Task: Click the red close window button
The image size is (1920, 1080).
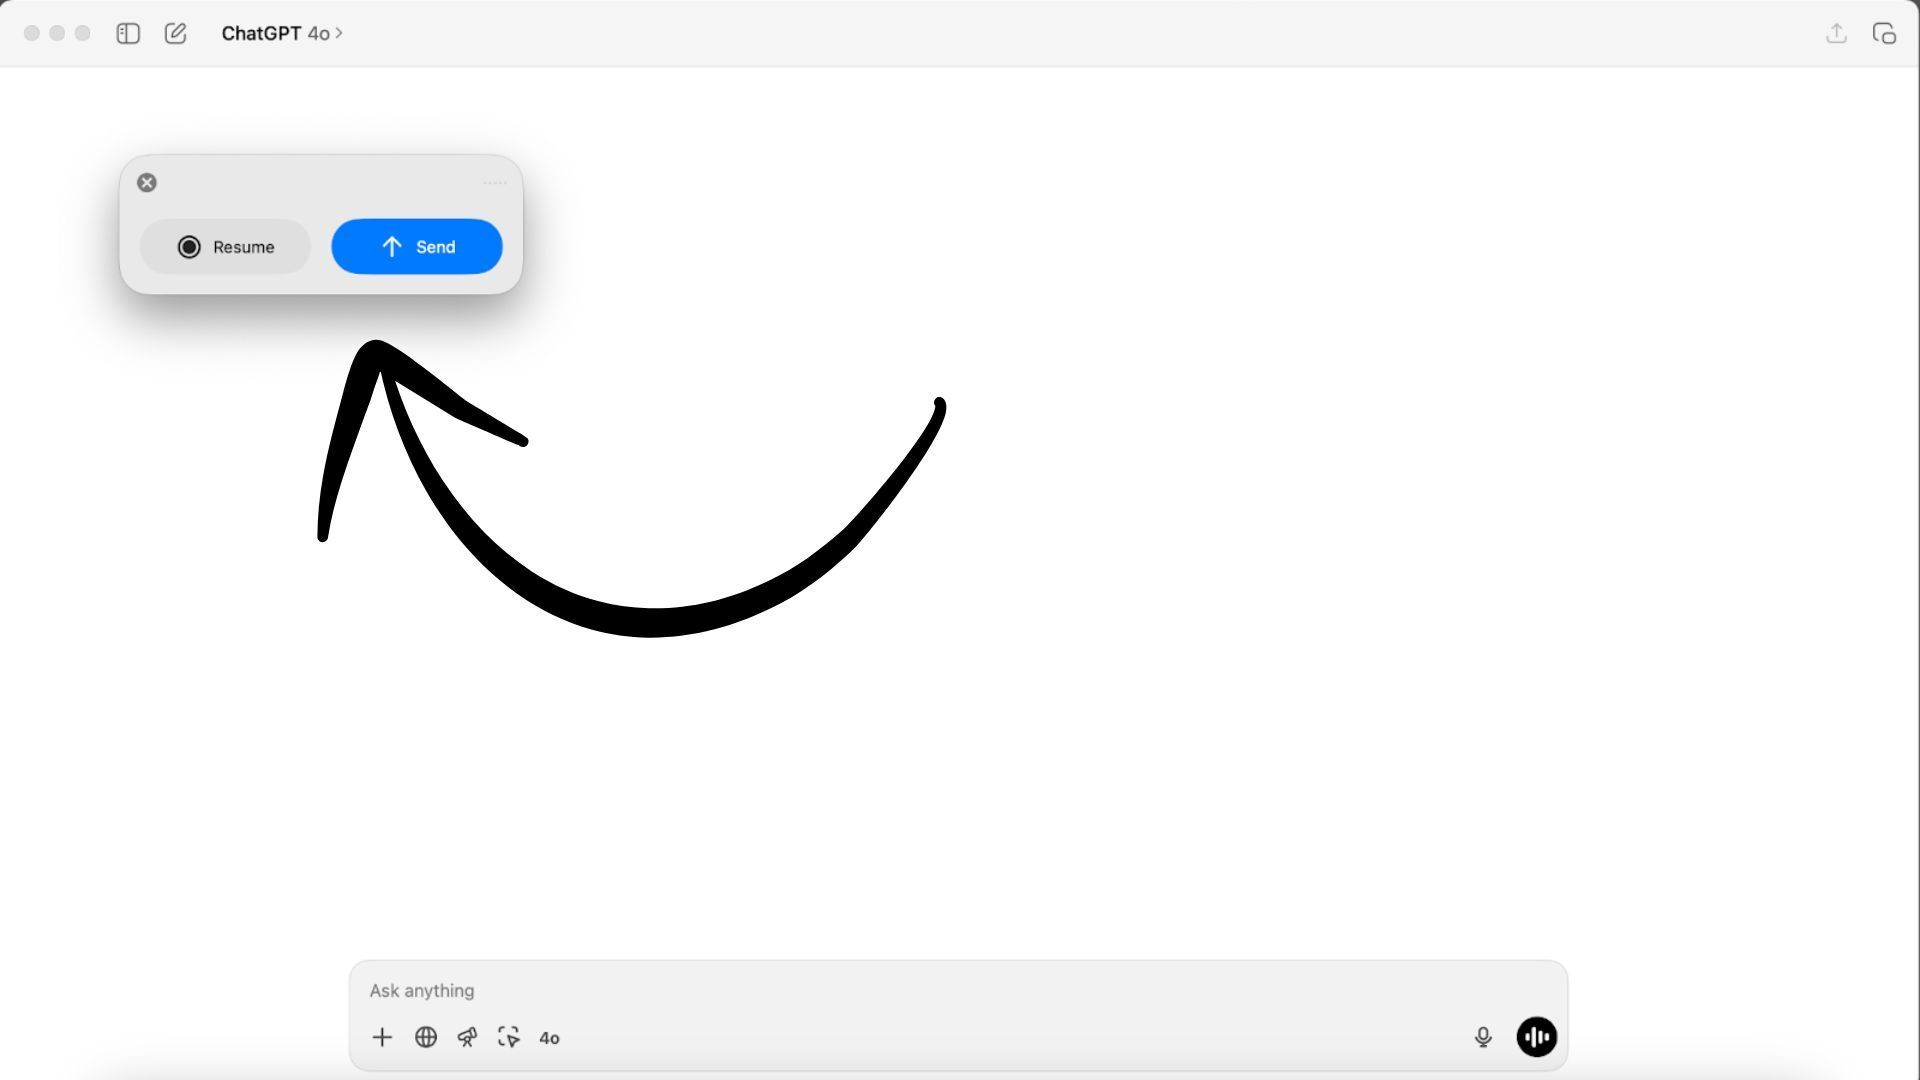Action: (x=32, y=34)
